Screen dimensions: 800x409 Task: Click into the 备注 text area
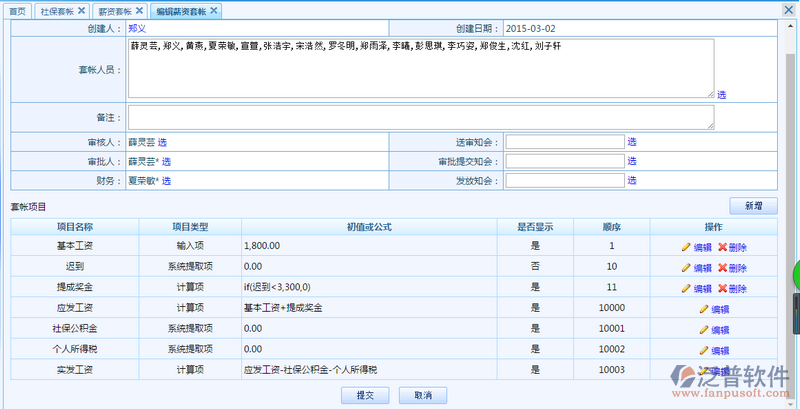pos(421,117)
